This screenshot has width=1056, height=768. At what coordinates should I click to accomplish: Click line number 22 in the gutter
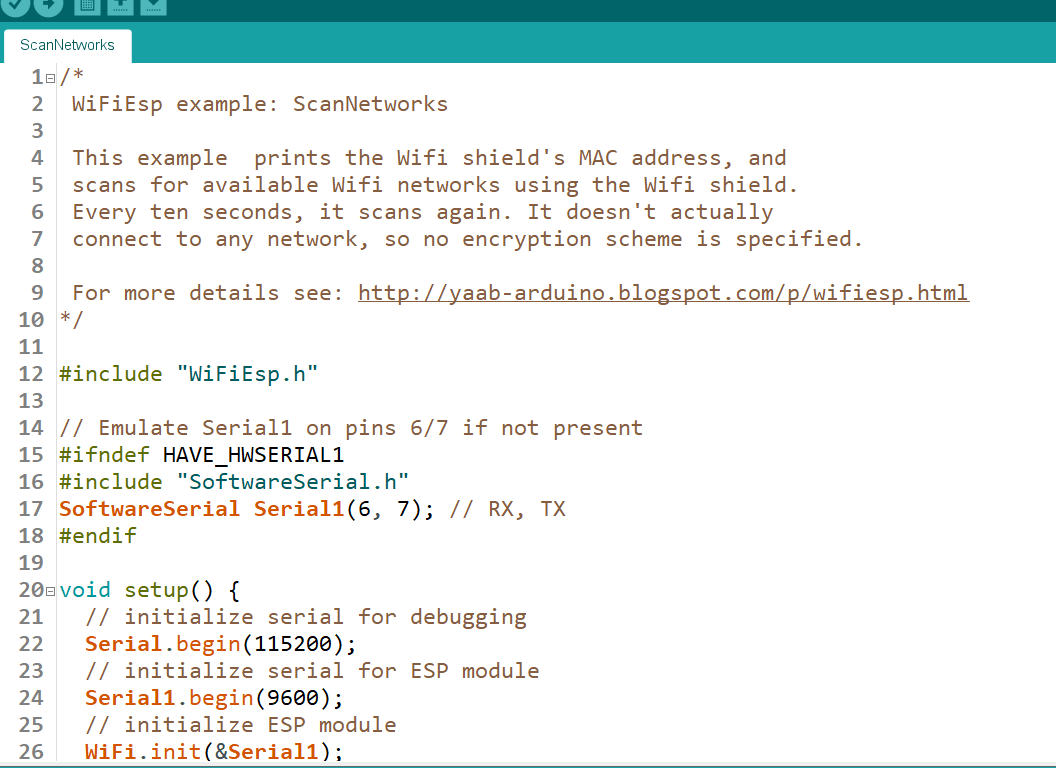click(31, 643)
